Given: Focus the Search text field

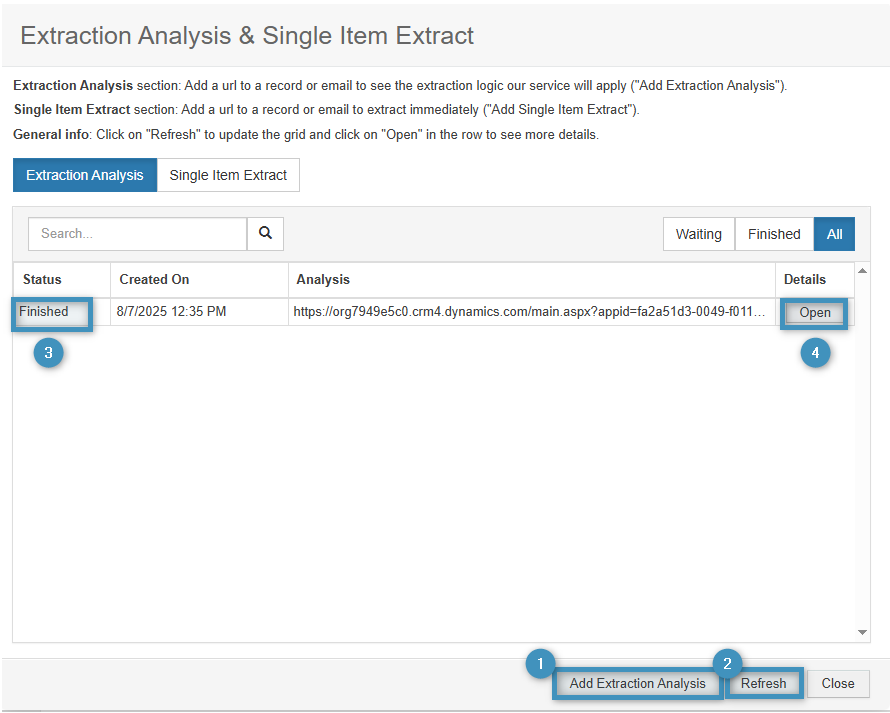Looking at the screenshot, I should (x=138, y=234).
